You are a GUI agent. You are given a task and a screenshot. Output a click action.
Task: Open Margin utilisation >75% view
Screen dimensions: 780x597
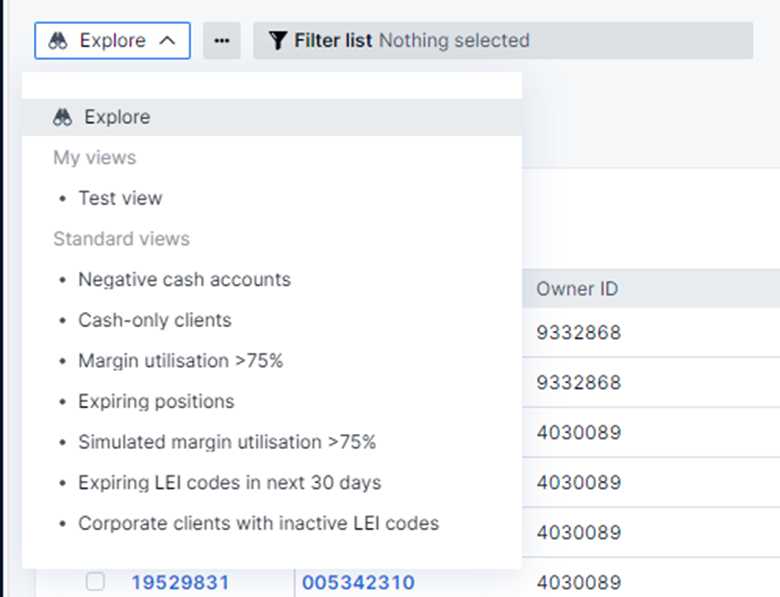180,361
